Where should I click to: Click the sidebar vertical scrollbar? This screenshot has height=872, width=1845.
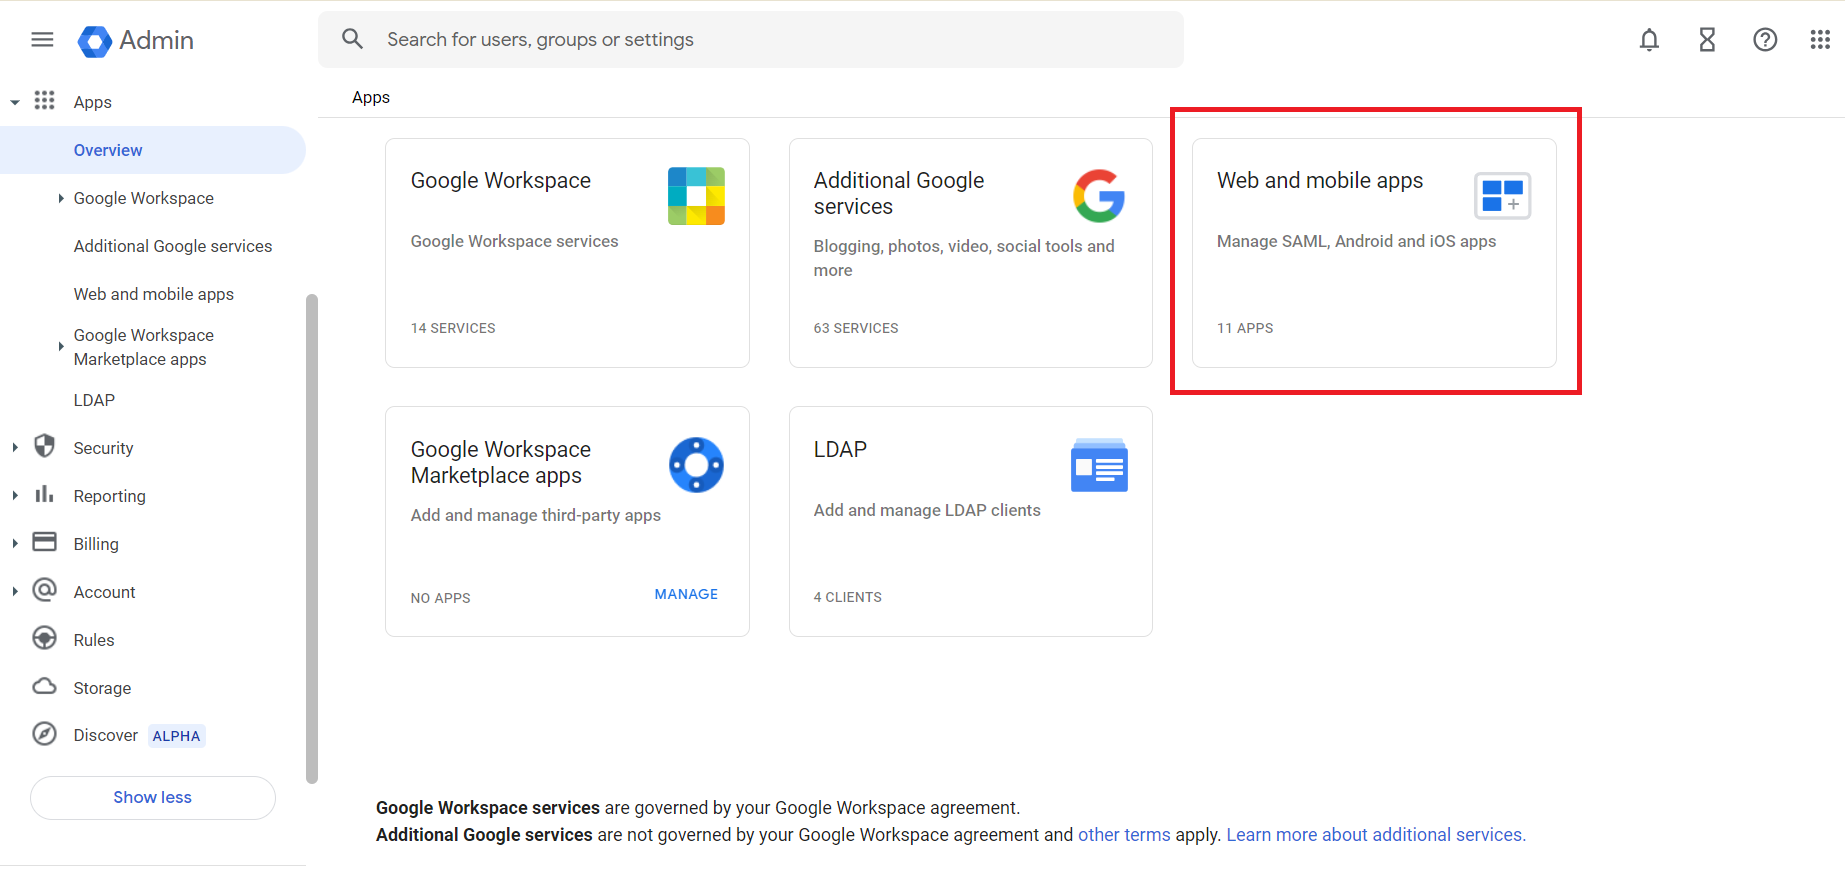click(312, 538)
